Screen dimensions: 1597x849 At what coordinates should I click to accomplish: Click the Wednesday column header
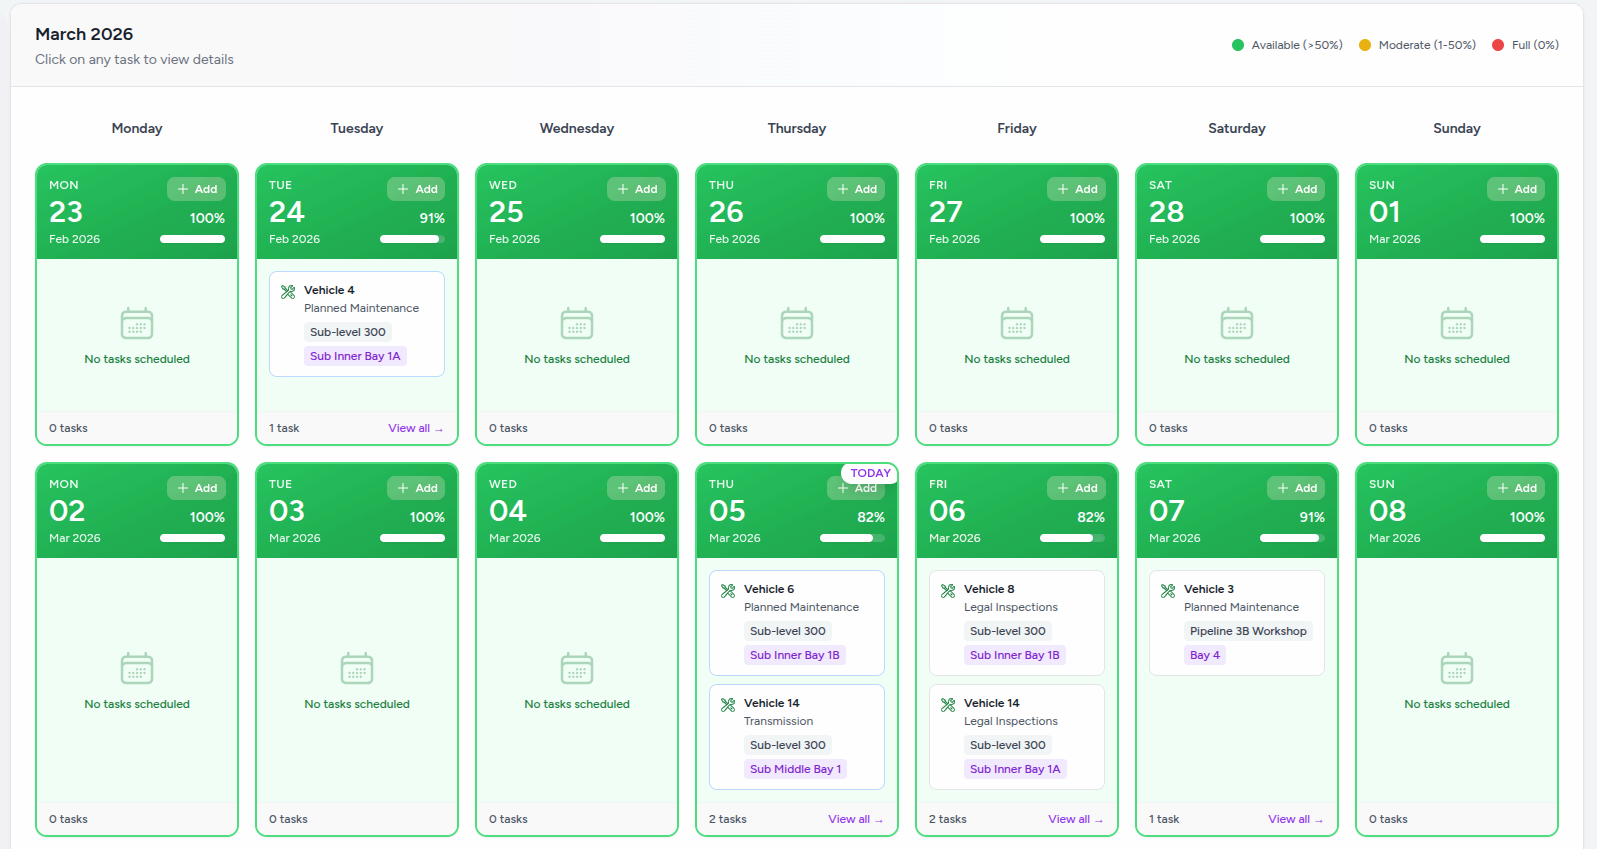(577, 128)
